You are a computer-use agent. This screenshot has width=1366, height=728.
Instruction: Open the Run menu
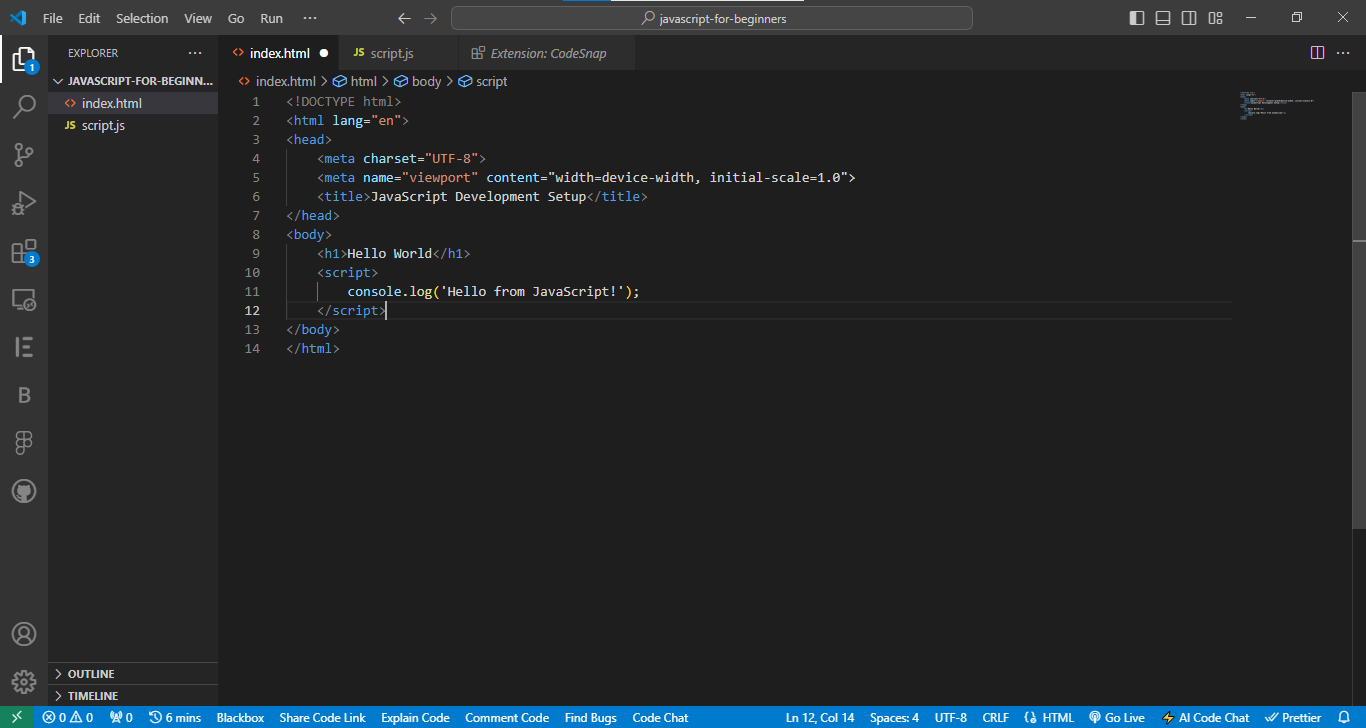coord(271,18)
